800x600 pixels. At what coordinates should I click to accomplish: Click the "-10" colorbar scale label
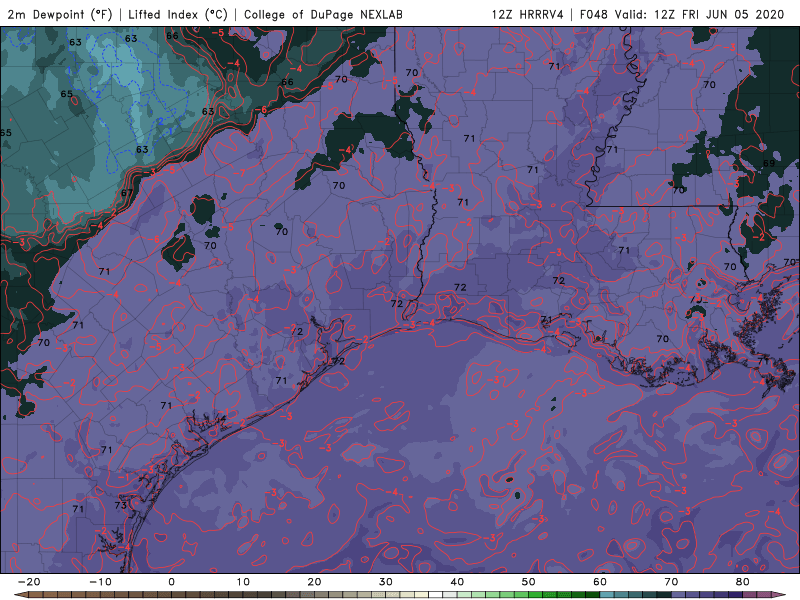pyautogui.click(x=100, y=582)
